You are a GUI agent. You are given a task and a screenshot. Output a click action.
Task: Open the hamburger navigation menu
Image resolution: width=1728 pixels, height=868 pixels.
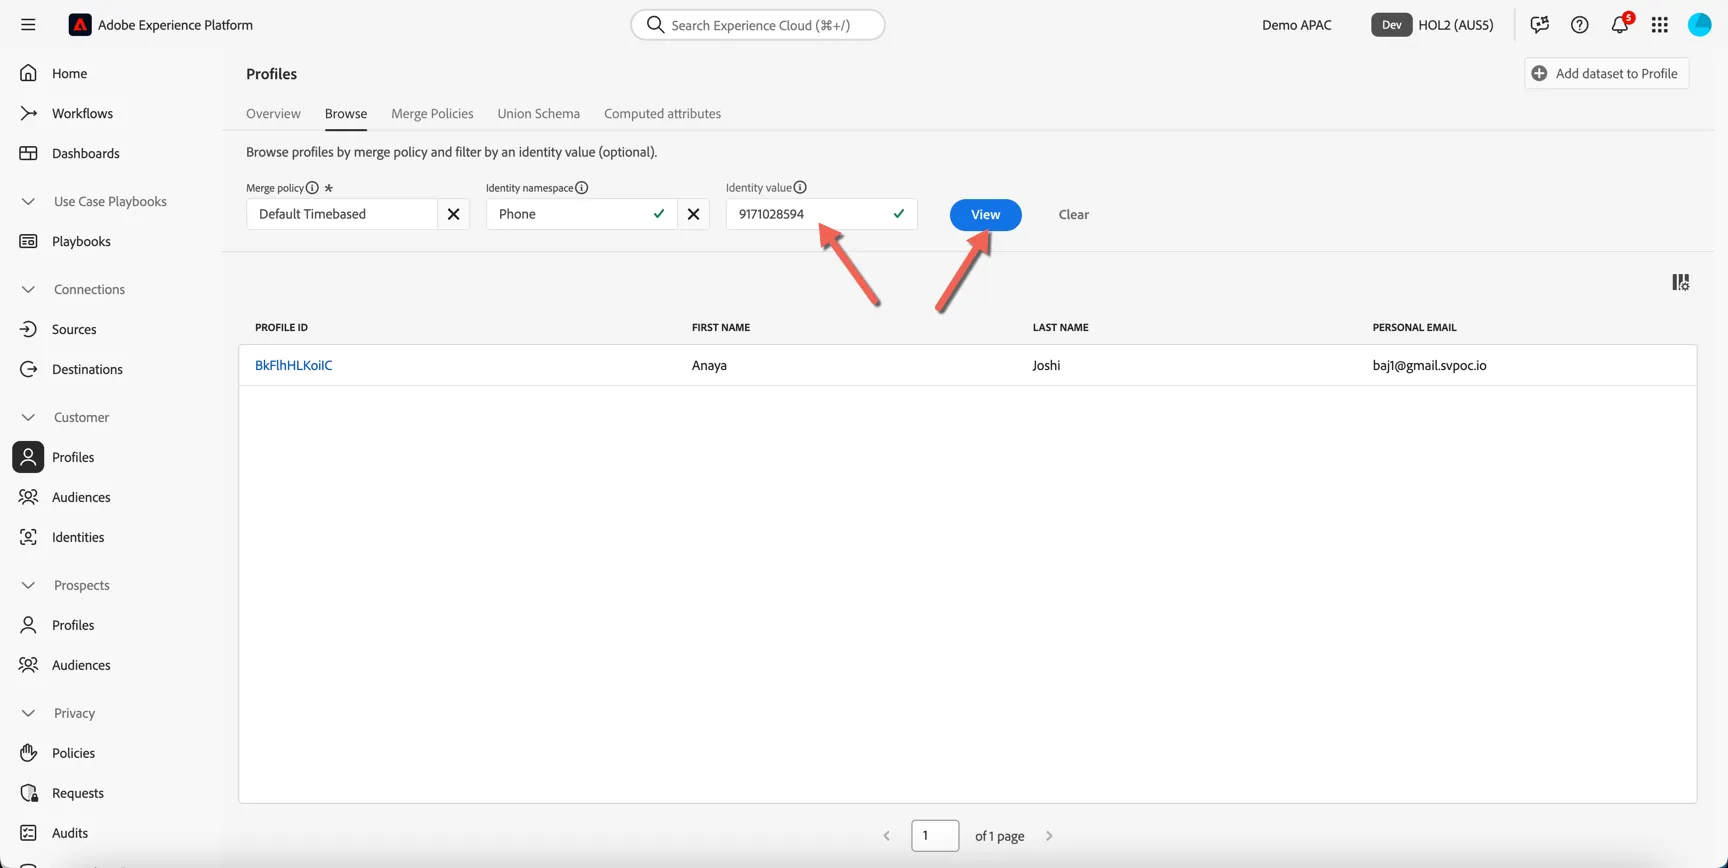click(x=28, y=25)
